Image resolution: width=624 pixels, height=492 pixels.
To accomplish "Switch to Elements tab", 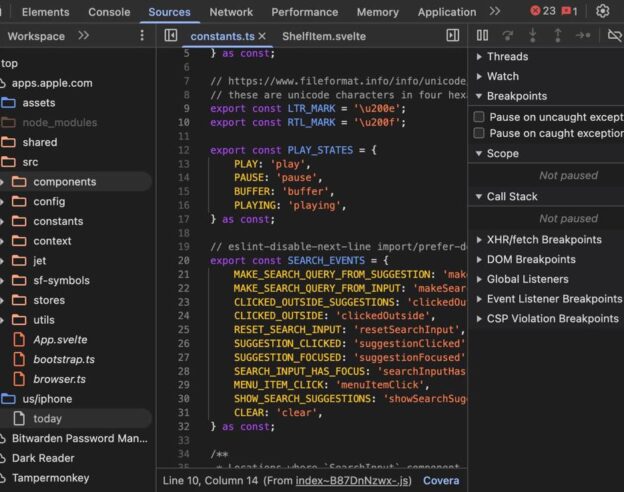I will click(45, 12).
